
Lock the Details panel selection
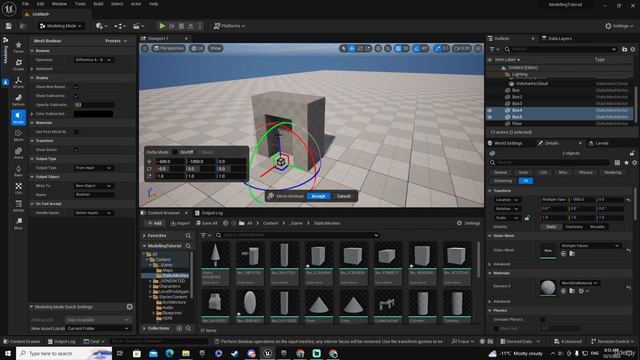click(632, 153)
